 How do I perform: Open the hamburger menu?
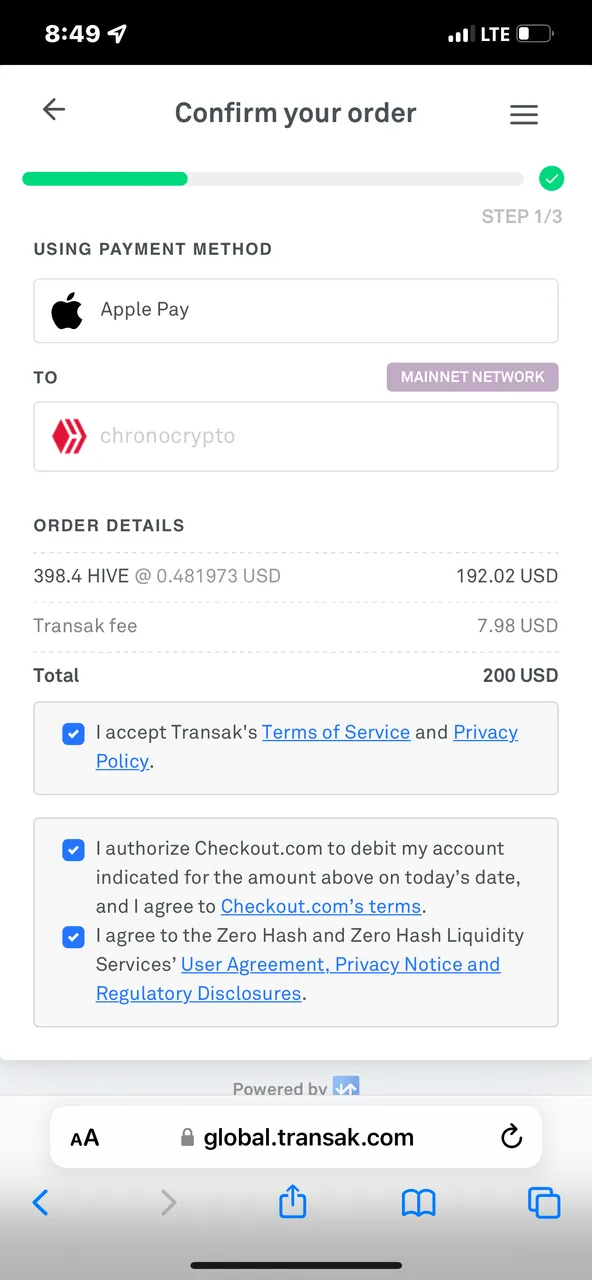524,115
